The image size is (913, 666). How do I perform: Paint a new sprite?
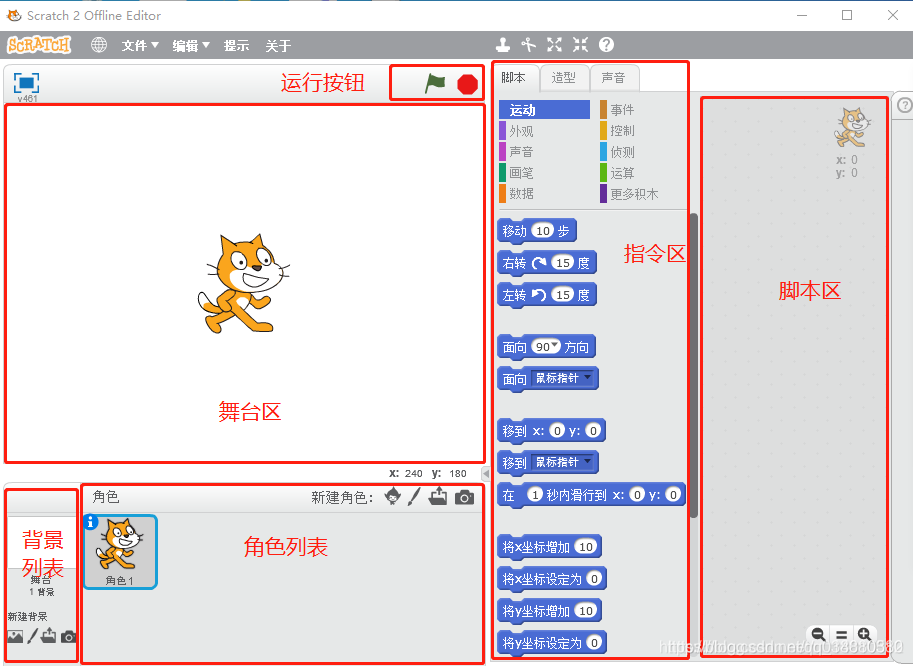(414, 497)
